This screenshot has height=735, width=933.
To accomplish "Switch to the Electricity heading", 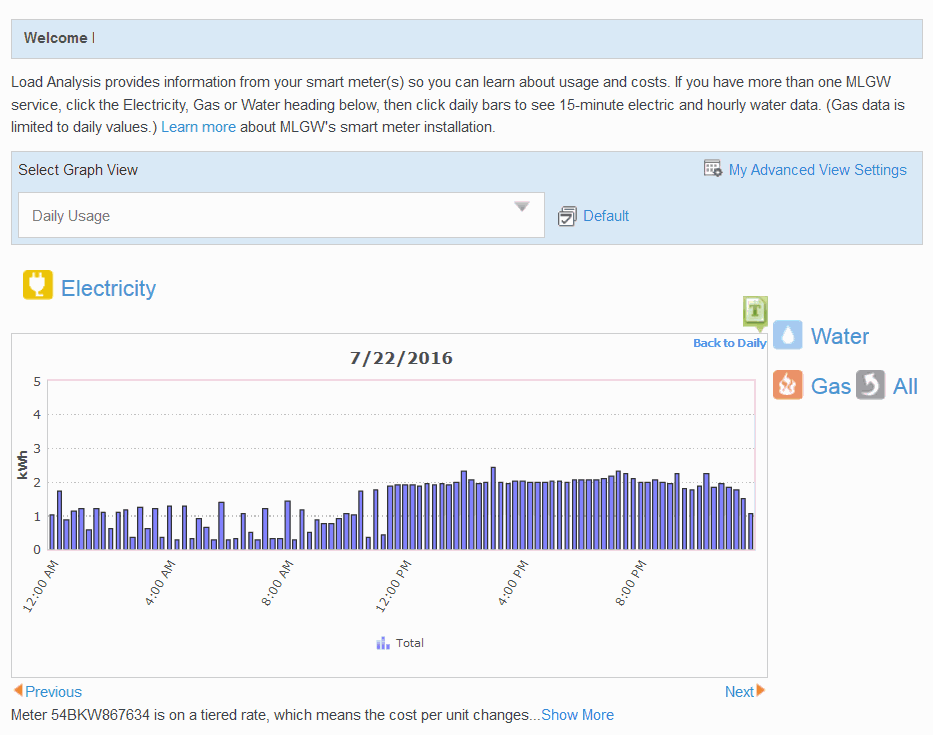I will click(108, 289).
